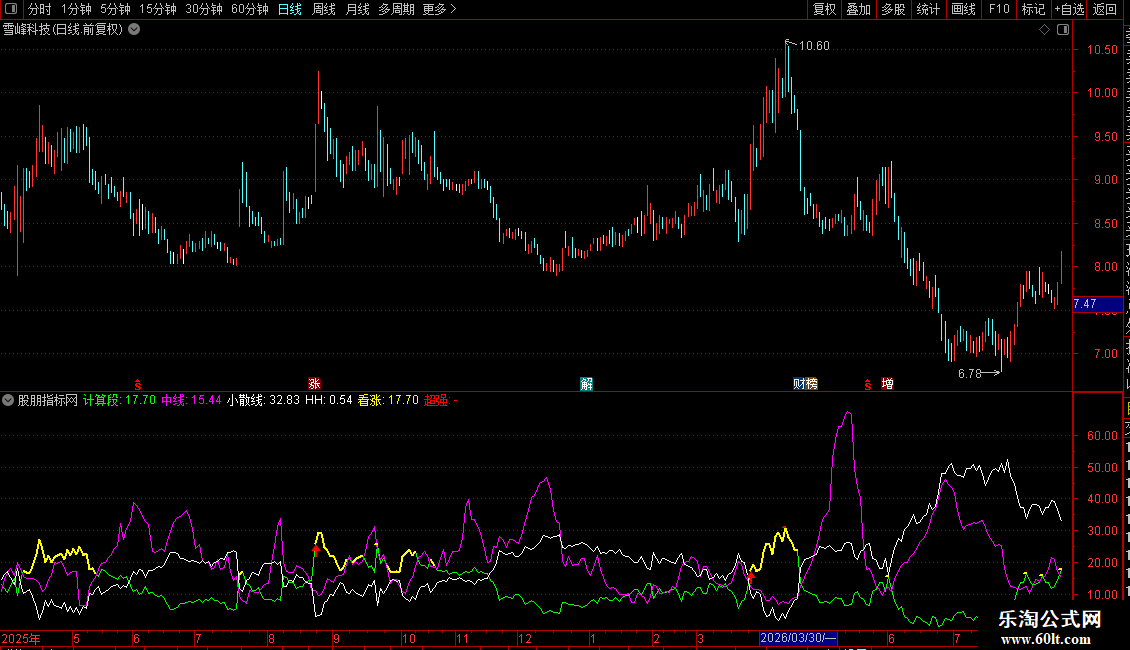Open the 多股 multi-stock view
This screenshot has height=650, width=1130.
(x=893, y=9)
